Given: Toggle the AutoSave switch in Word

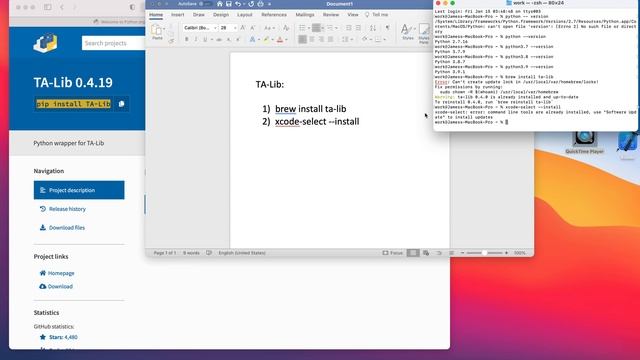Looking at the screenshot, I should [204, 4].
